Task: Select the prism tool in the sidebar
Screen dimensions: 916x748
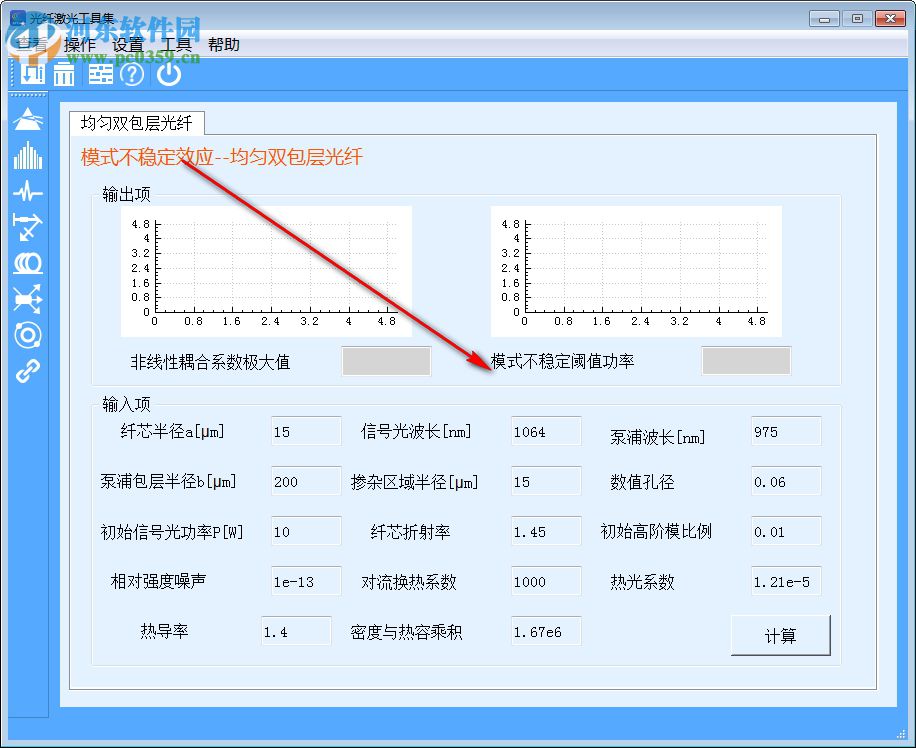Action: point(27,120)
